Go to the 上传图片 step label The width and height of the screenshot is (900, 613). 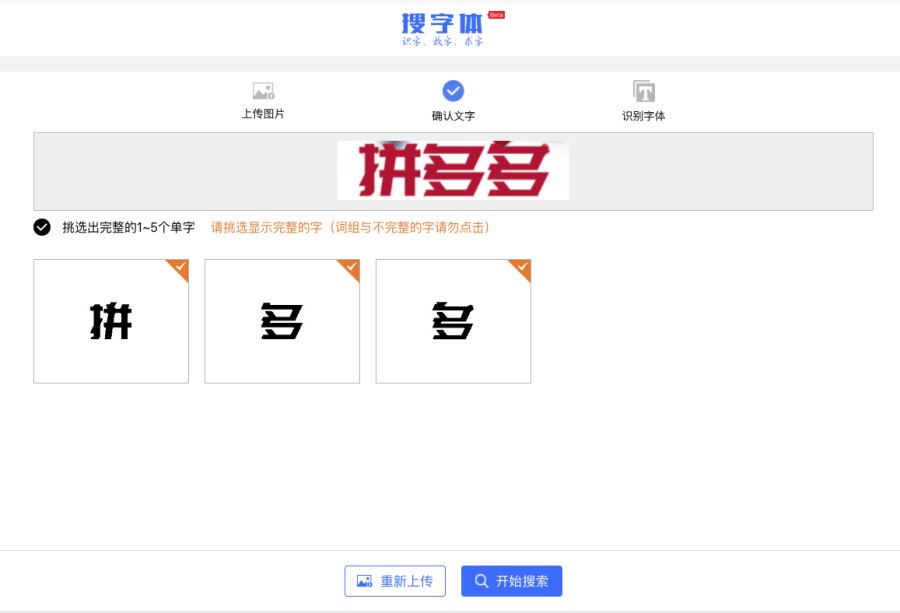pyautogui.click(x=263, y=114)
